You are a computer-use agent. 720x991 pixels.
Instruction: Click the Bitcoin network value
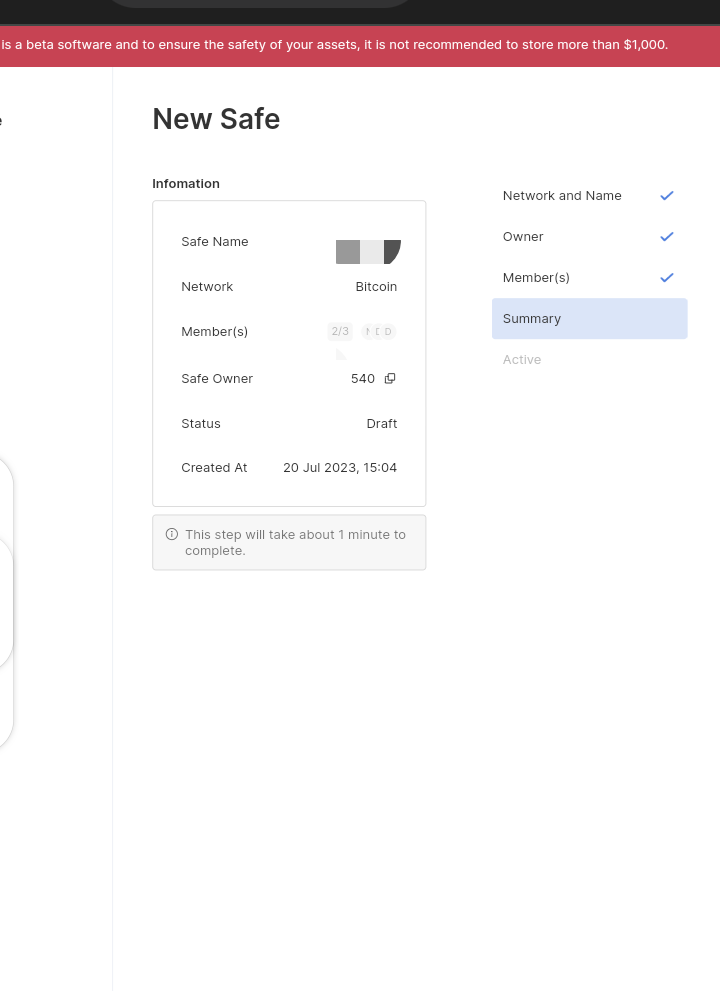tap(376, 287)
